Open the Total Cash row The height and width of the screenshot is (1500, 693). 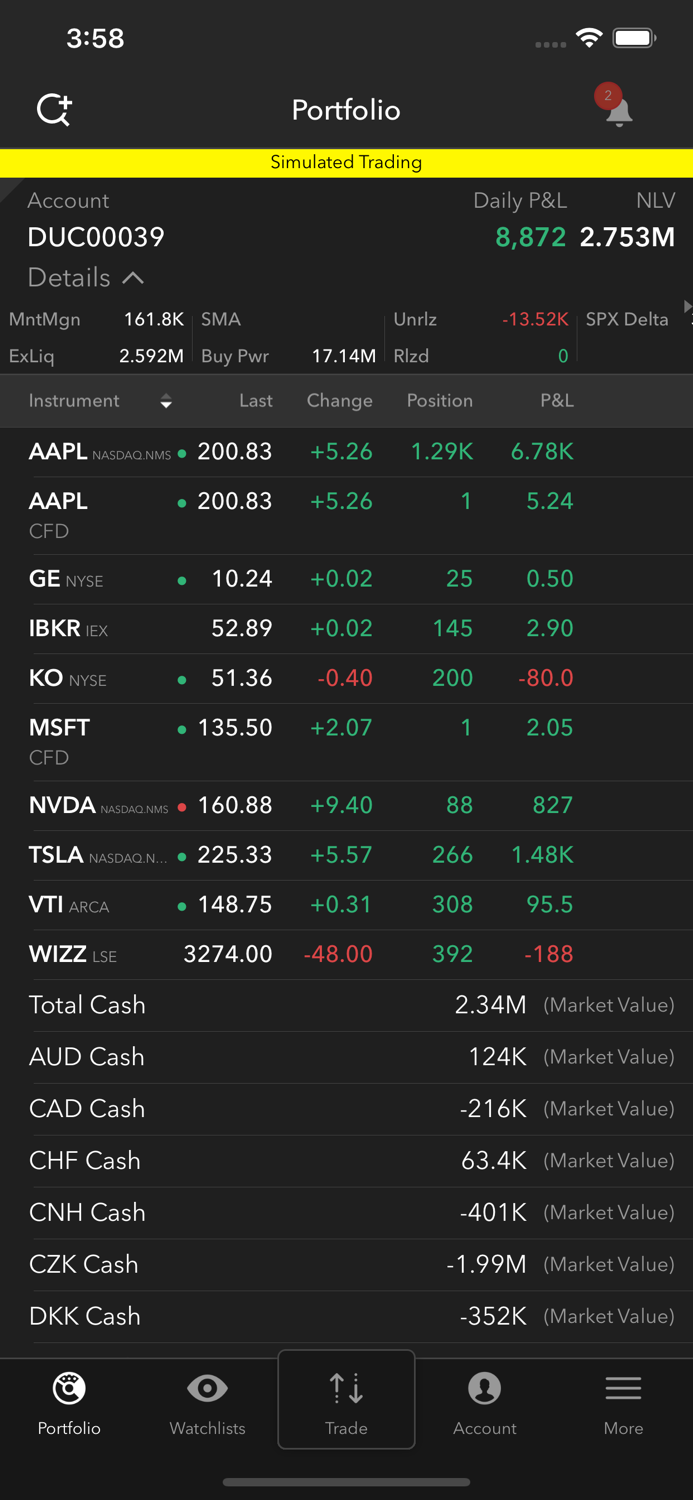tap(346, 1005)
